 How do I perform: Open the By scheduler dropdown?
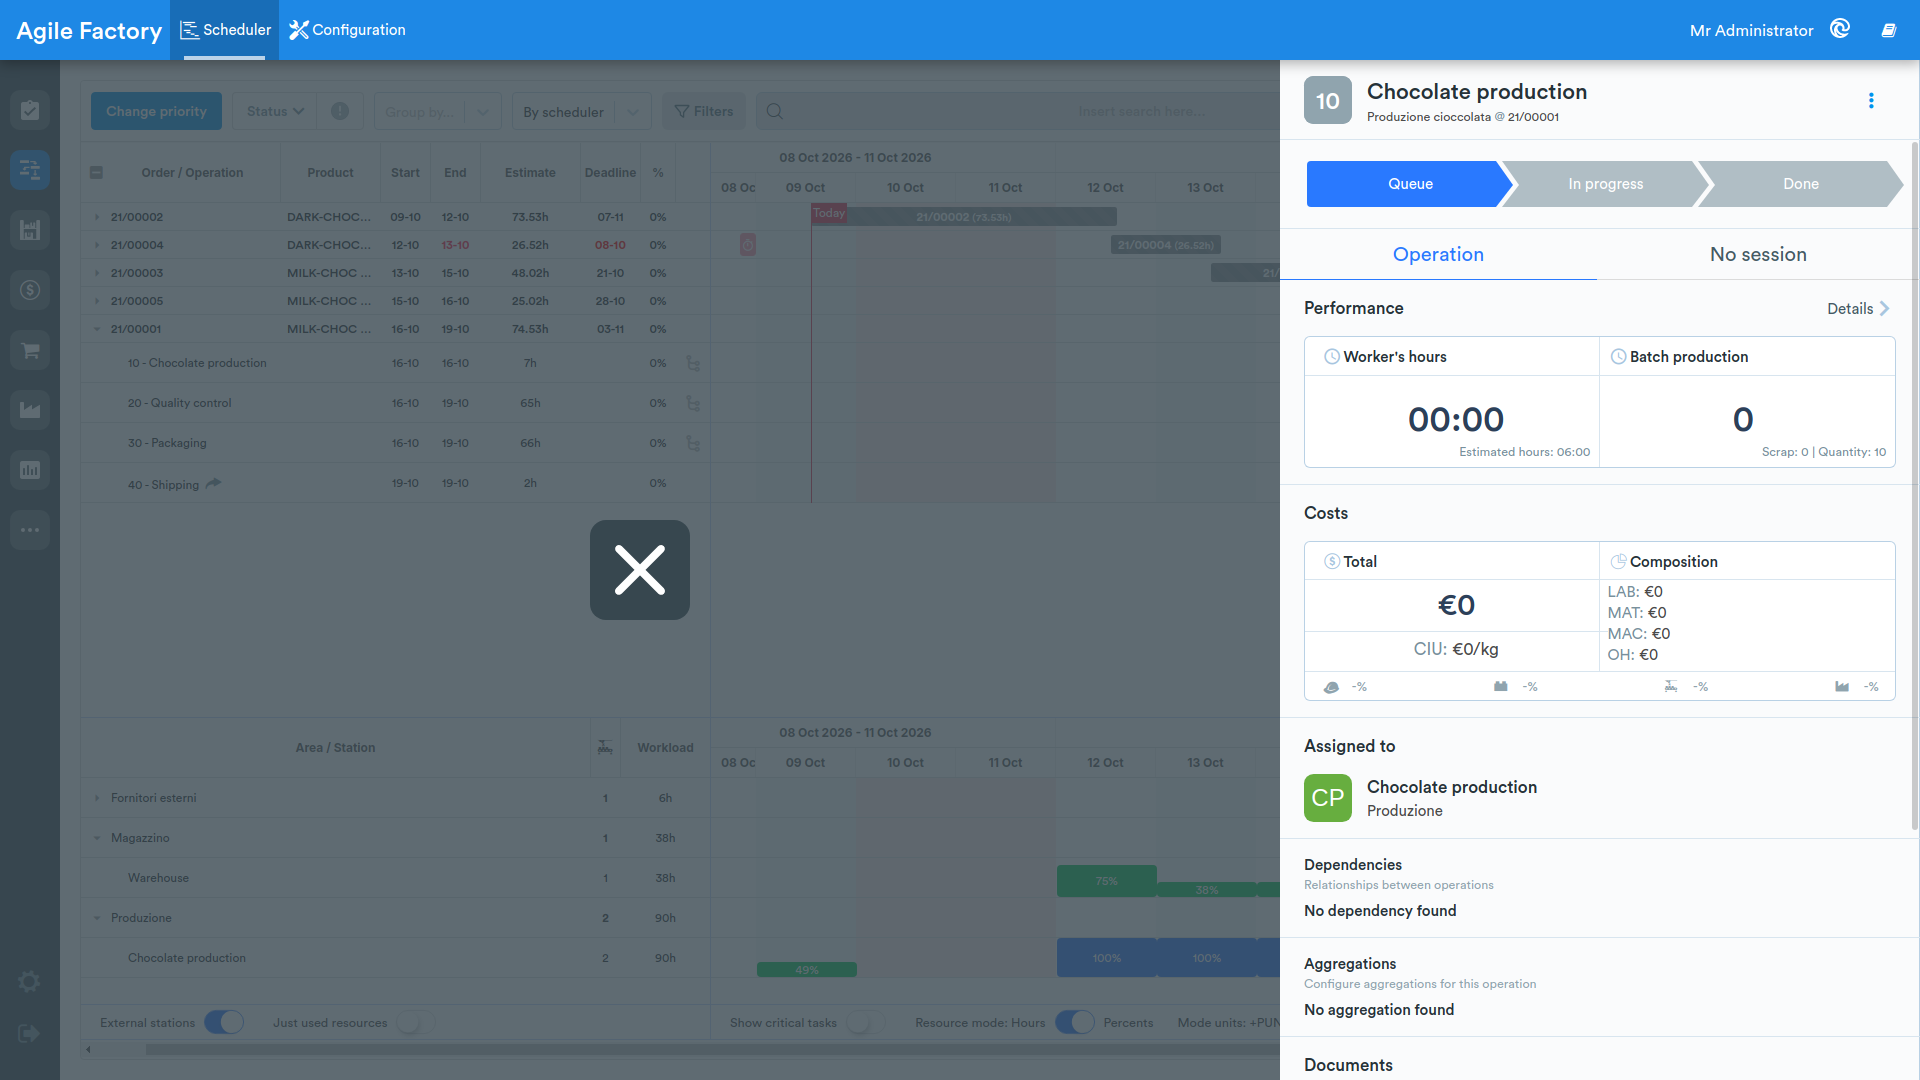click(581, 111)
